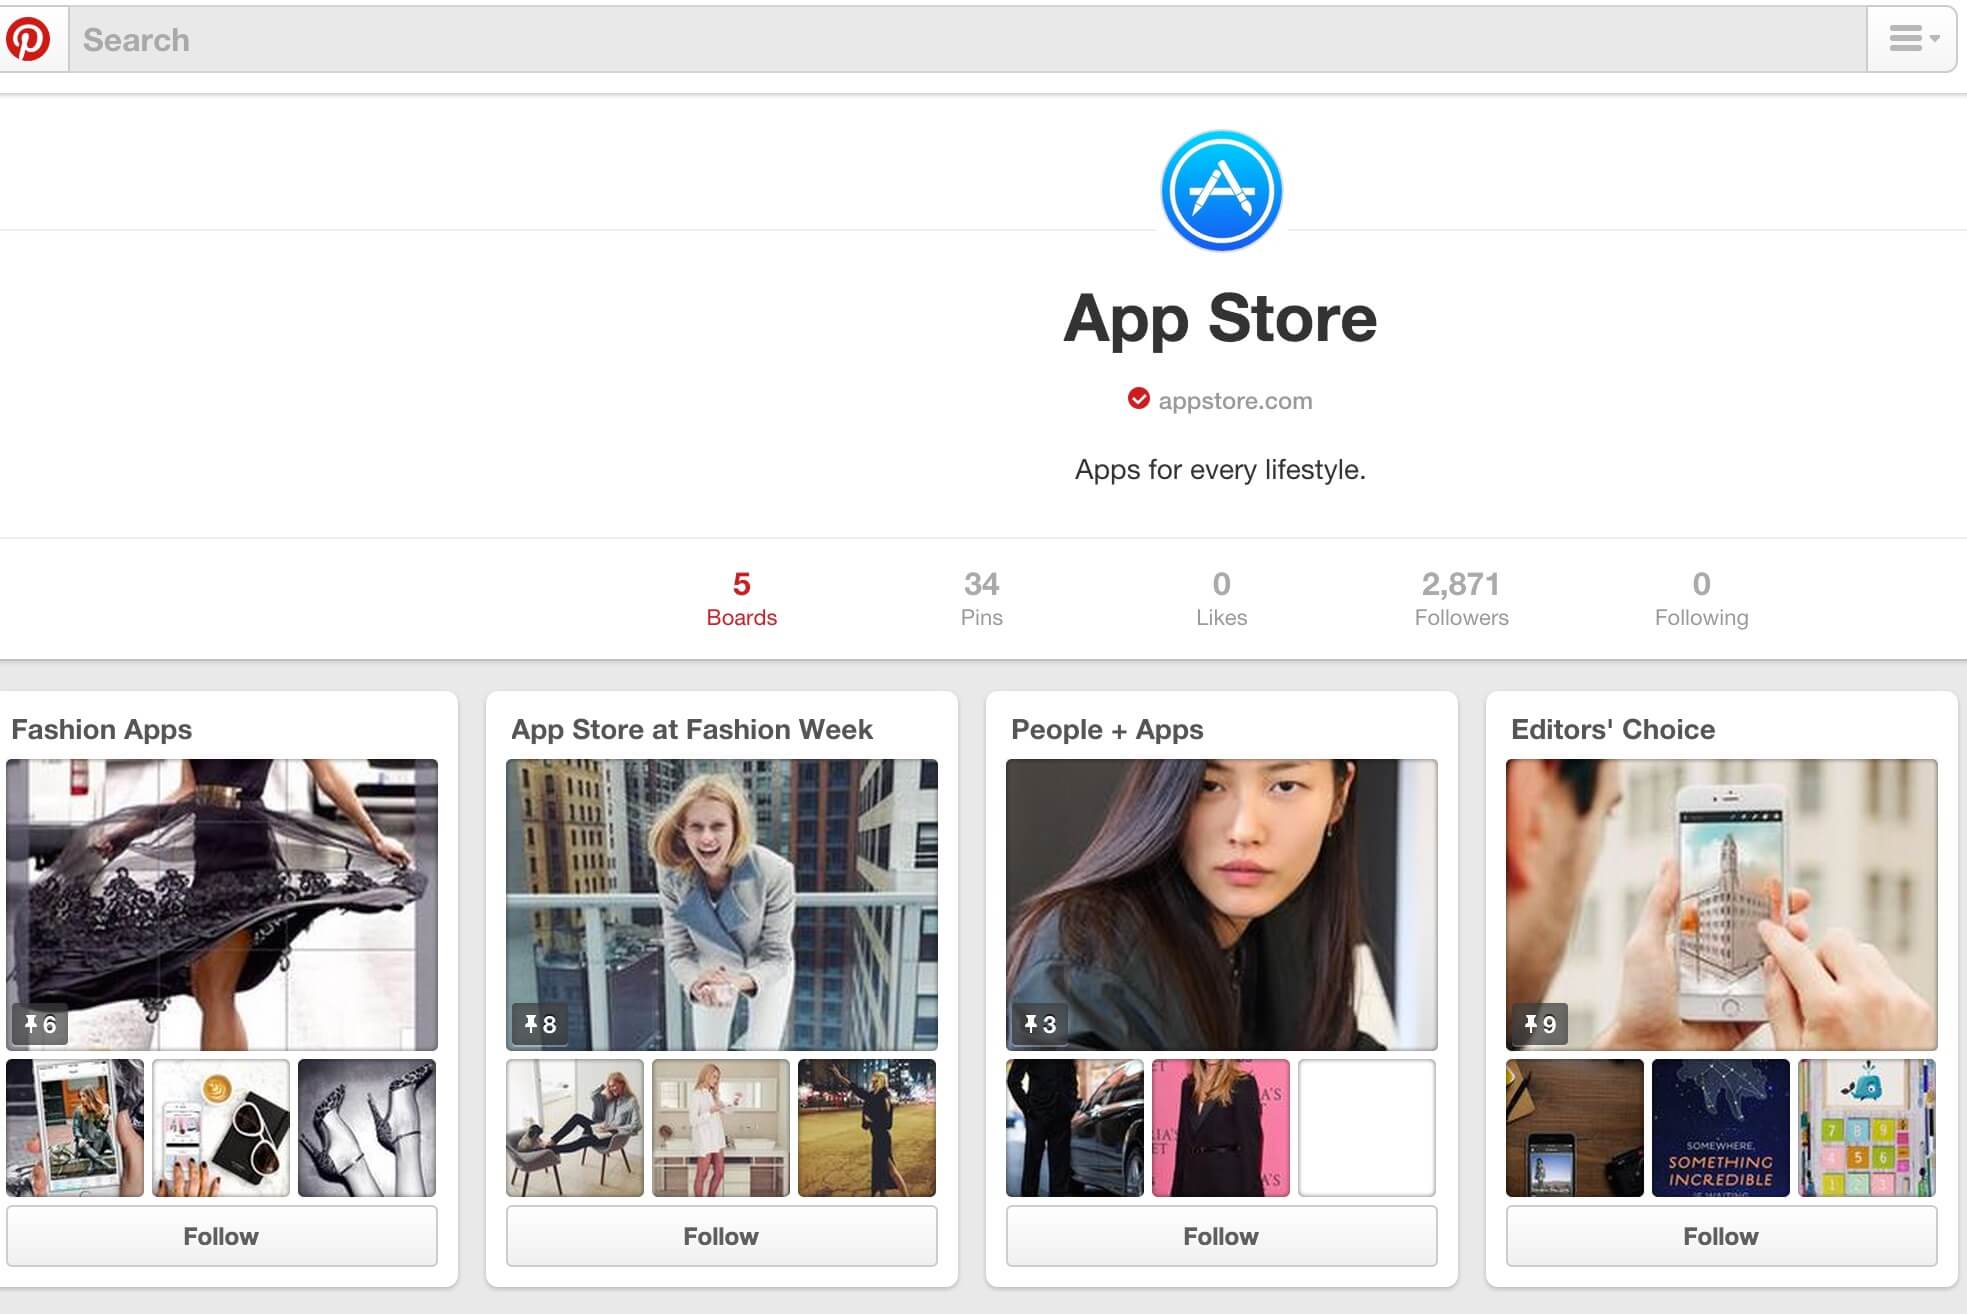
Task: Follow the Fashion Apps board
Action: tap(221, 1236)
